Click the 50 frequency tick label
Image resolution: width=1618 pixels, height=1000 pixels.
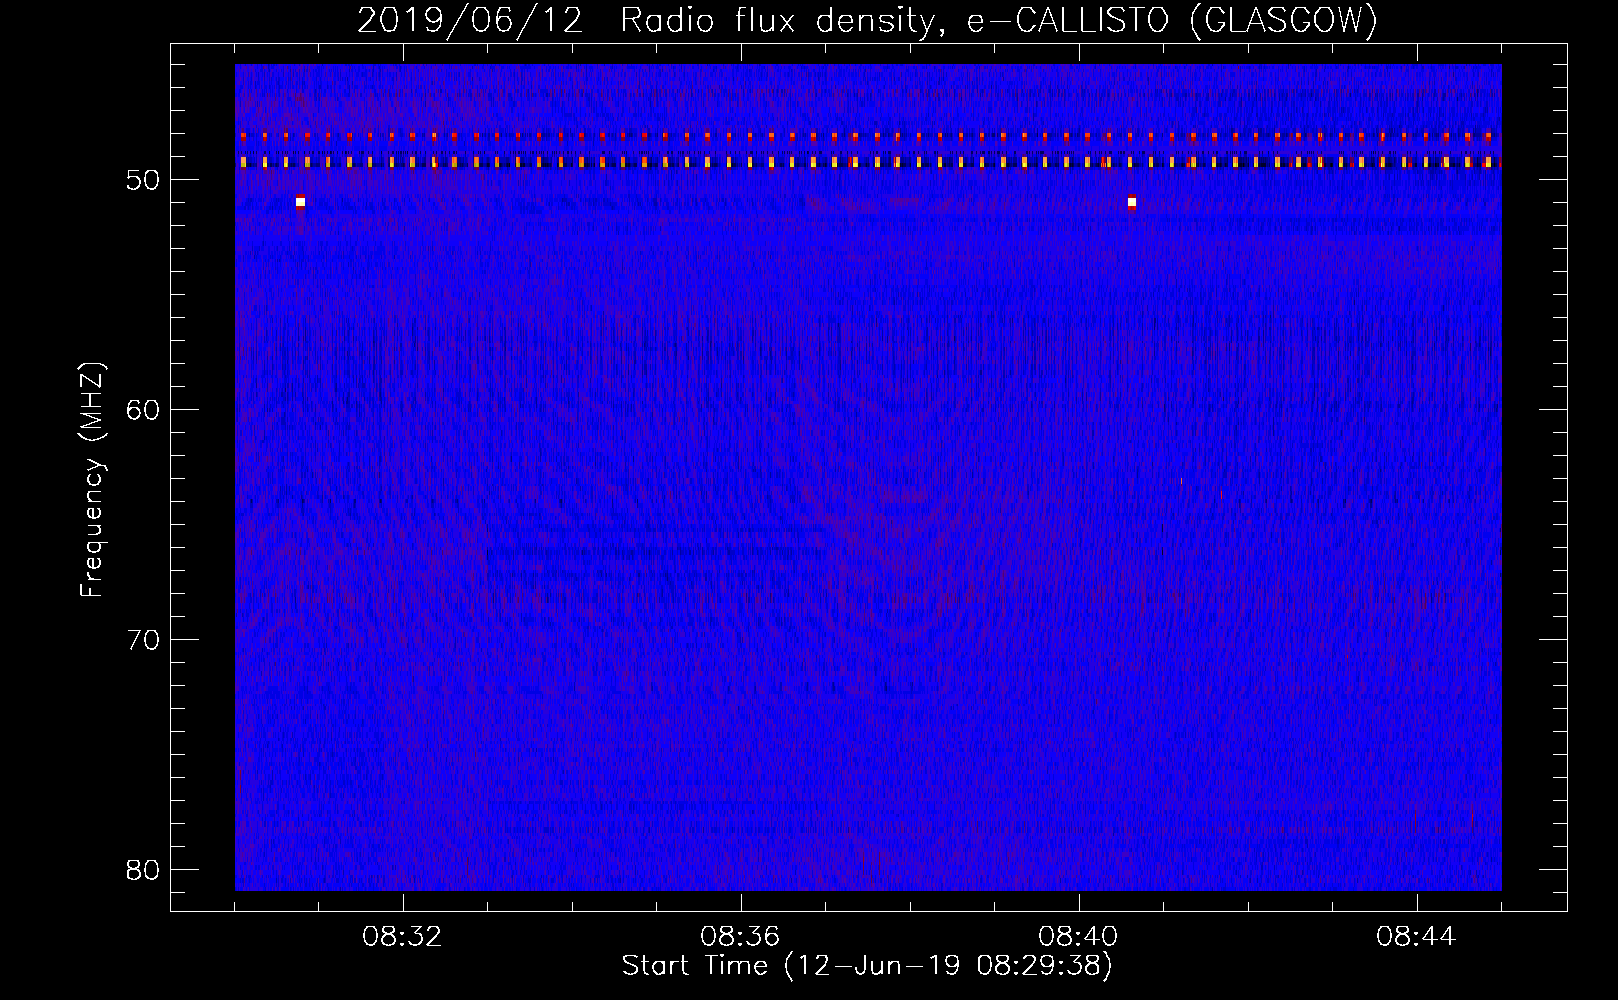[x=144, y=180]
